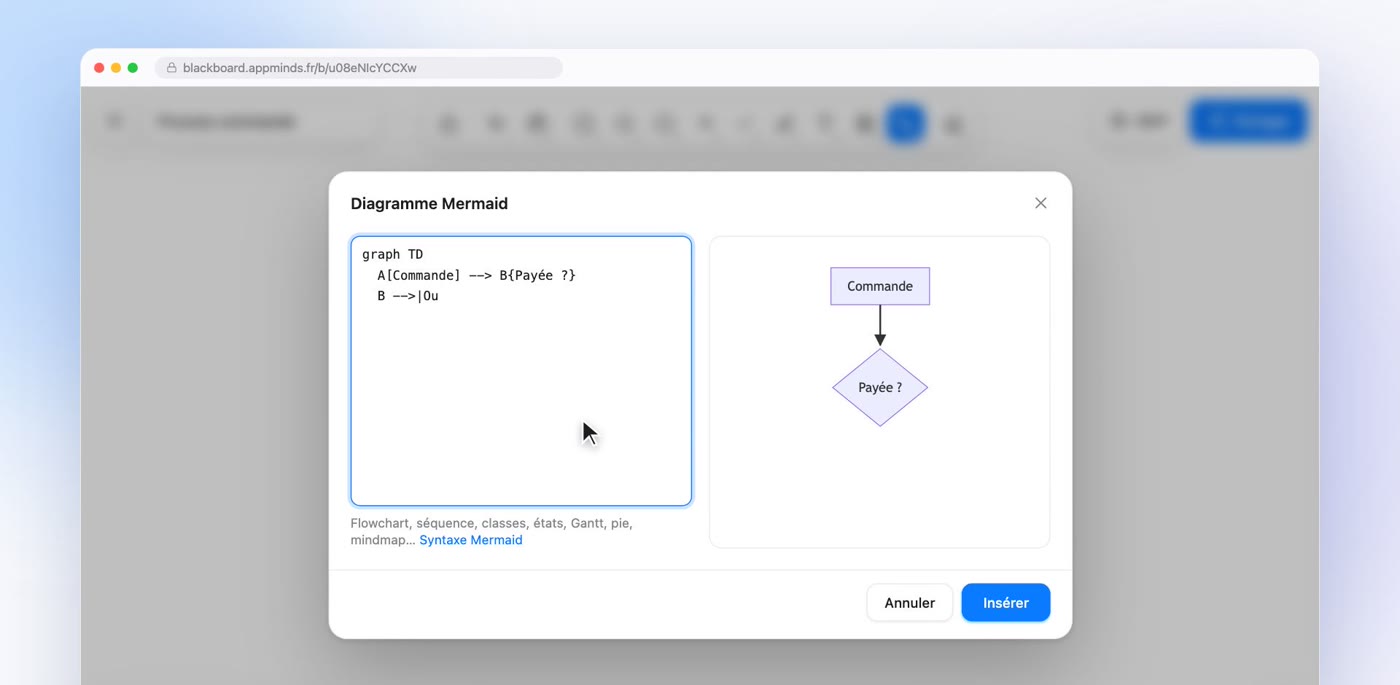
Task: Click Insérer to insert the diagram
Action: tap(1005, 603)
